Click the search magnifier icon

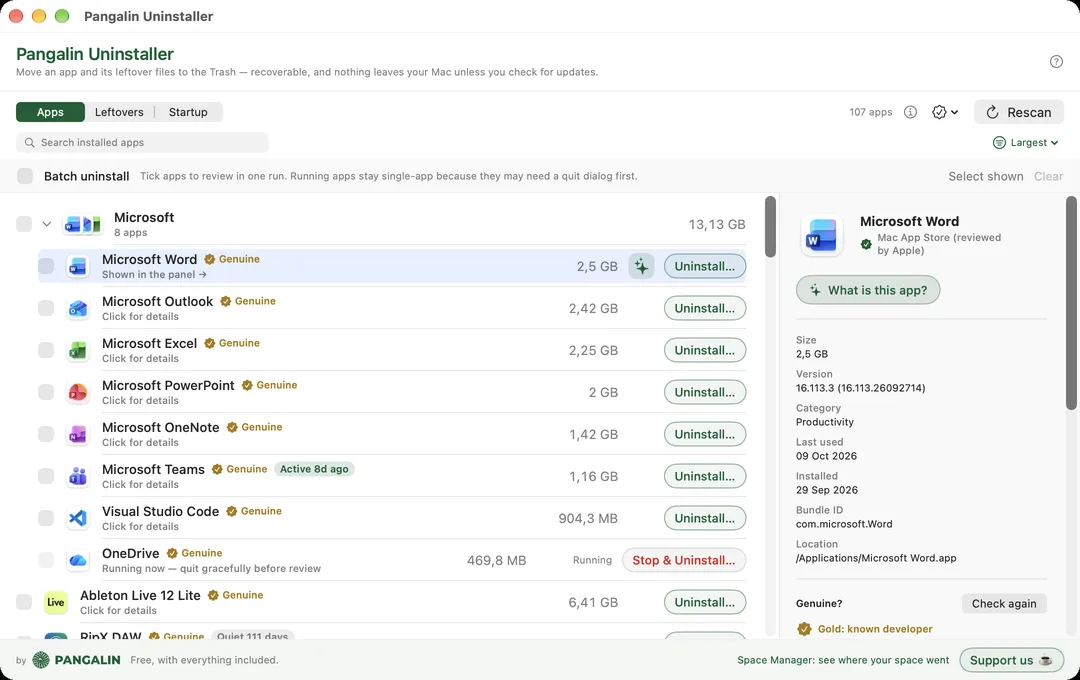(30, 143)
